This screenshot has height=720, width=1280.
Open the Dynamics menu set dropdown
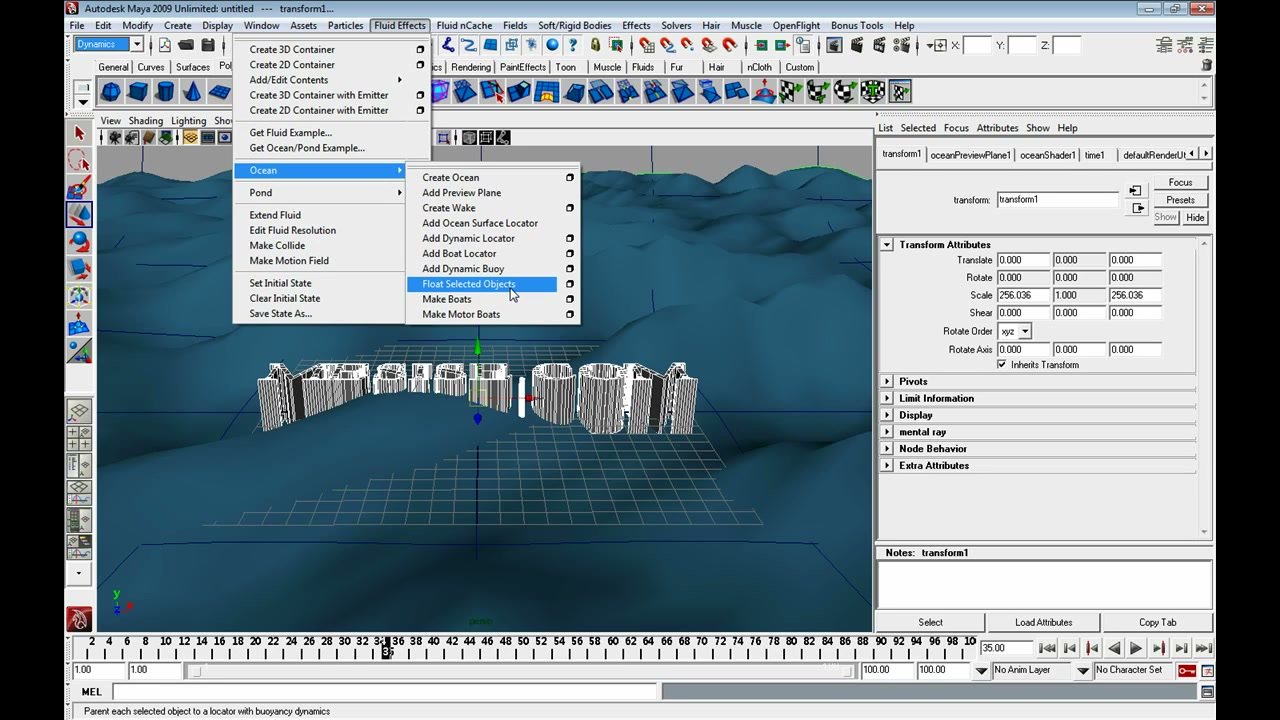(137, 44)
